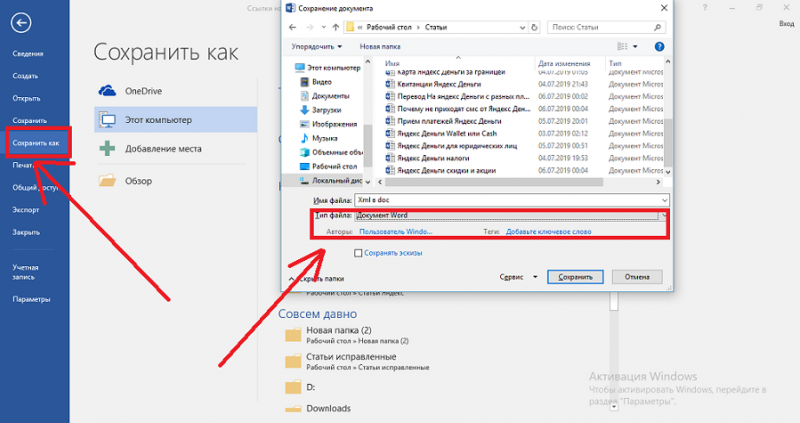The width and height of the screenshot is (800, 423).
Task: Click Word icon of Квитанции Яндекс Деньги file
Action: pyautogui.click(x=390, y=84)
